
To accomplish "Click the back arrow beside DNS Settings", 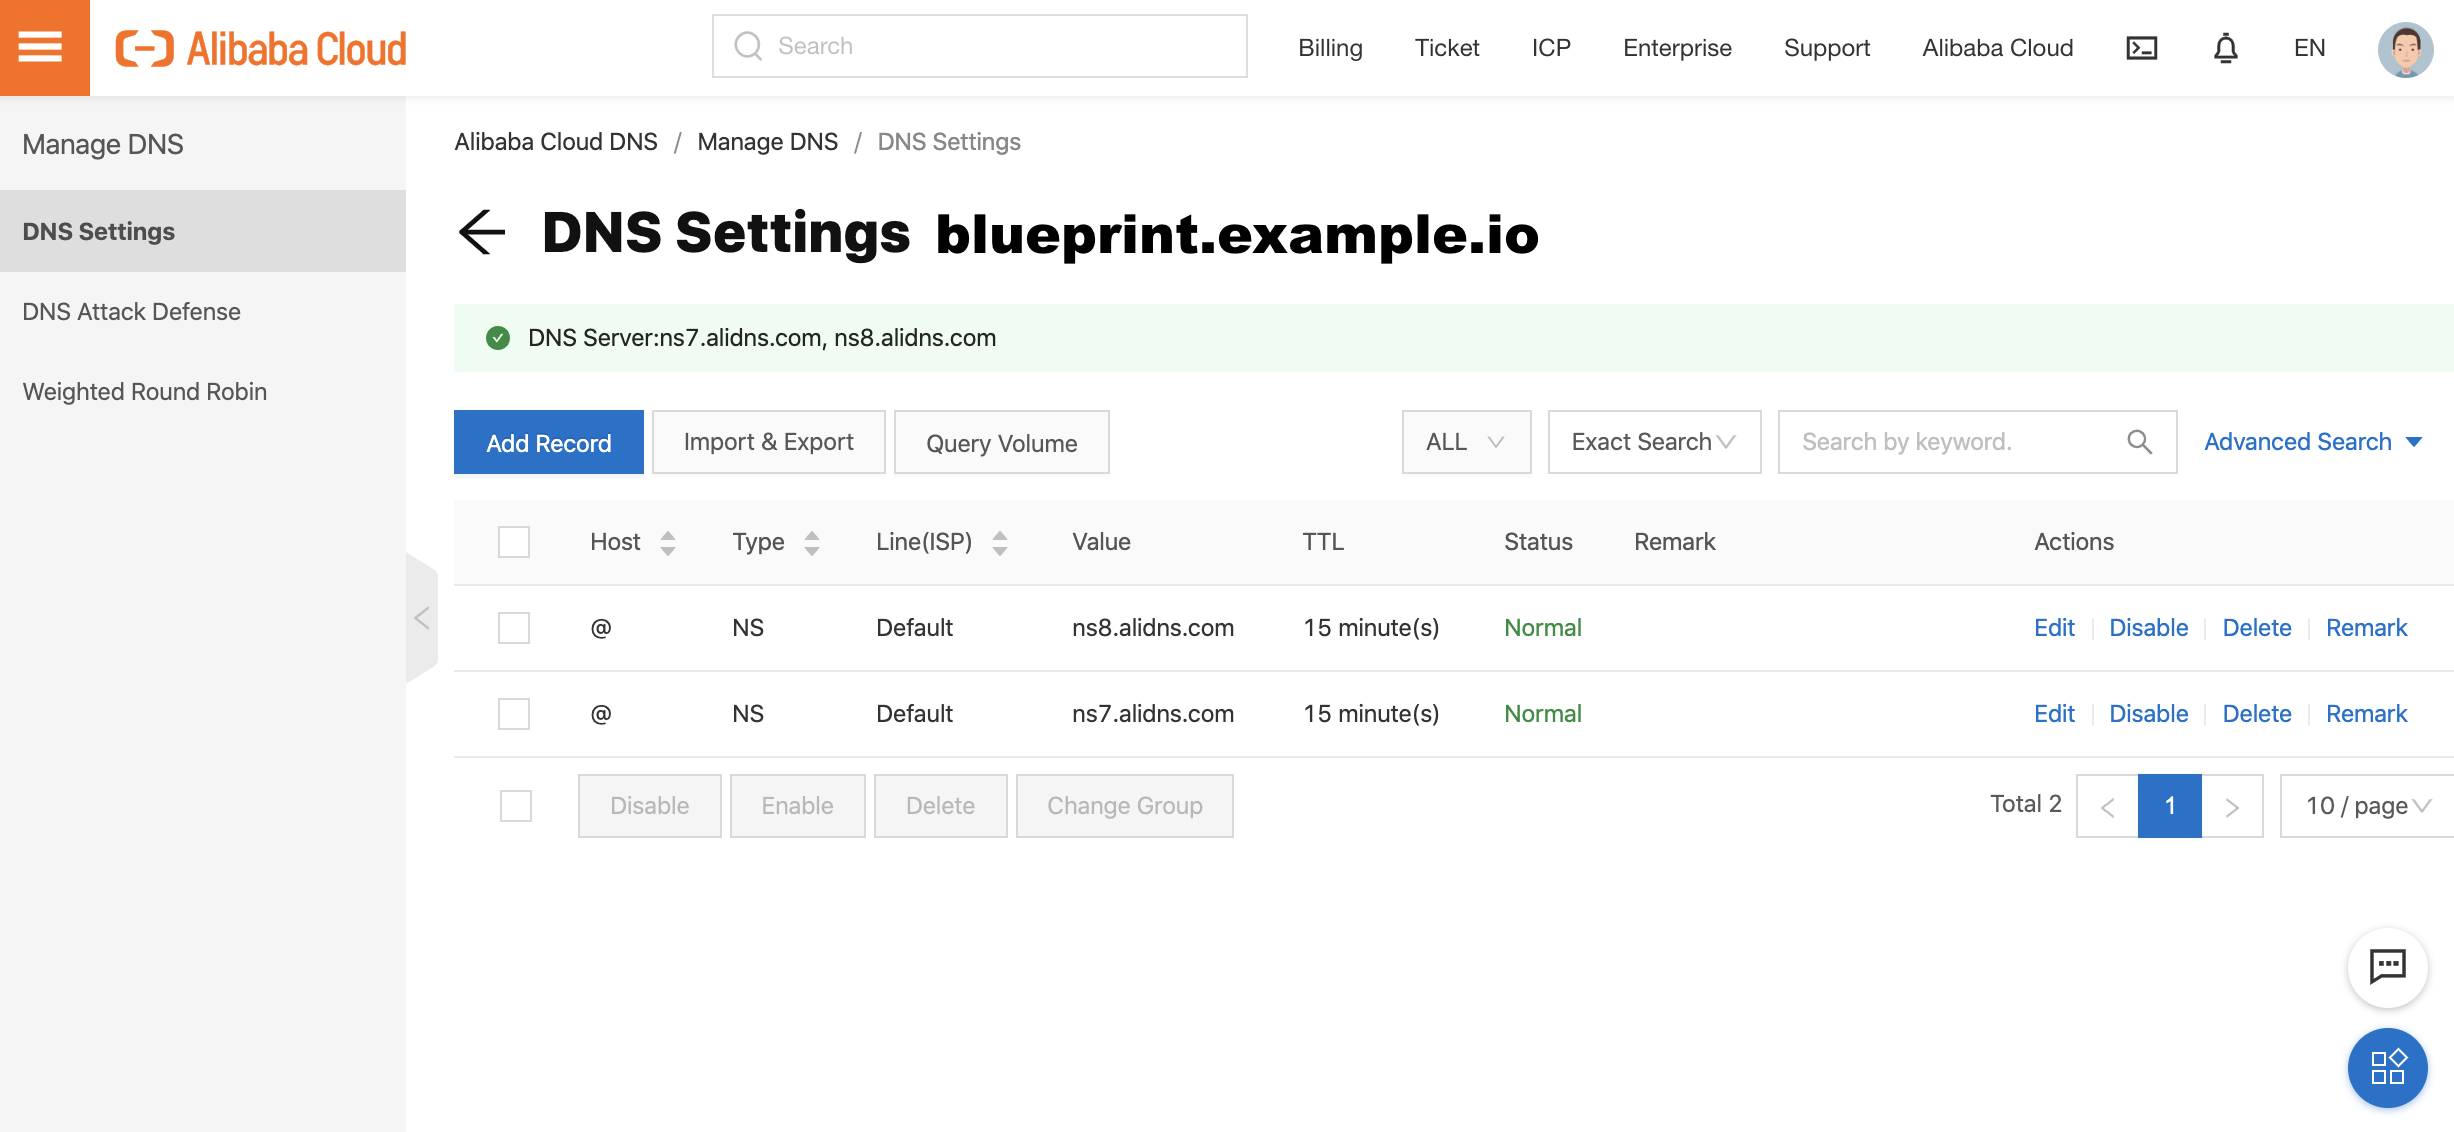I will (482, 233).
